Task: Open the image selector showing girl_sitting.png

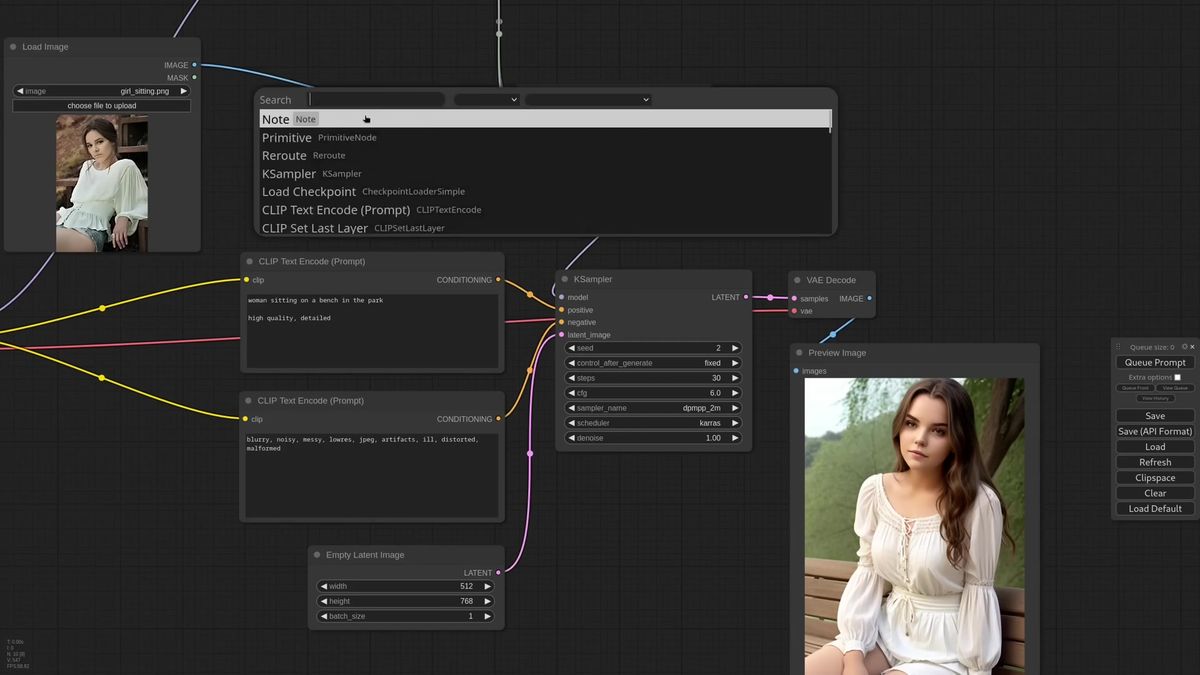Action: tap(101, 91)
